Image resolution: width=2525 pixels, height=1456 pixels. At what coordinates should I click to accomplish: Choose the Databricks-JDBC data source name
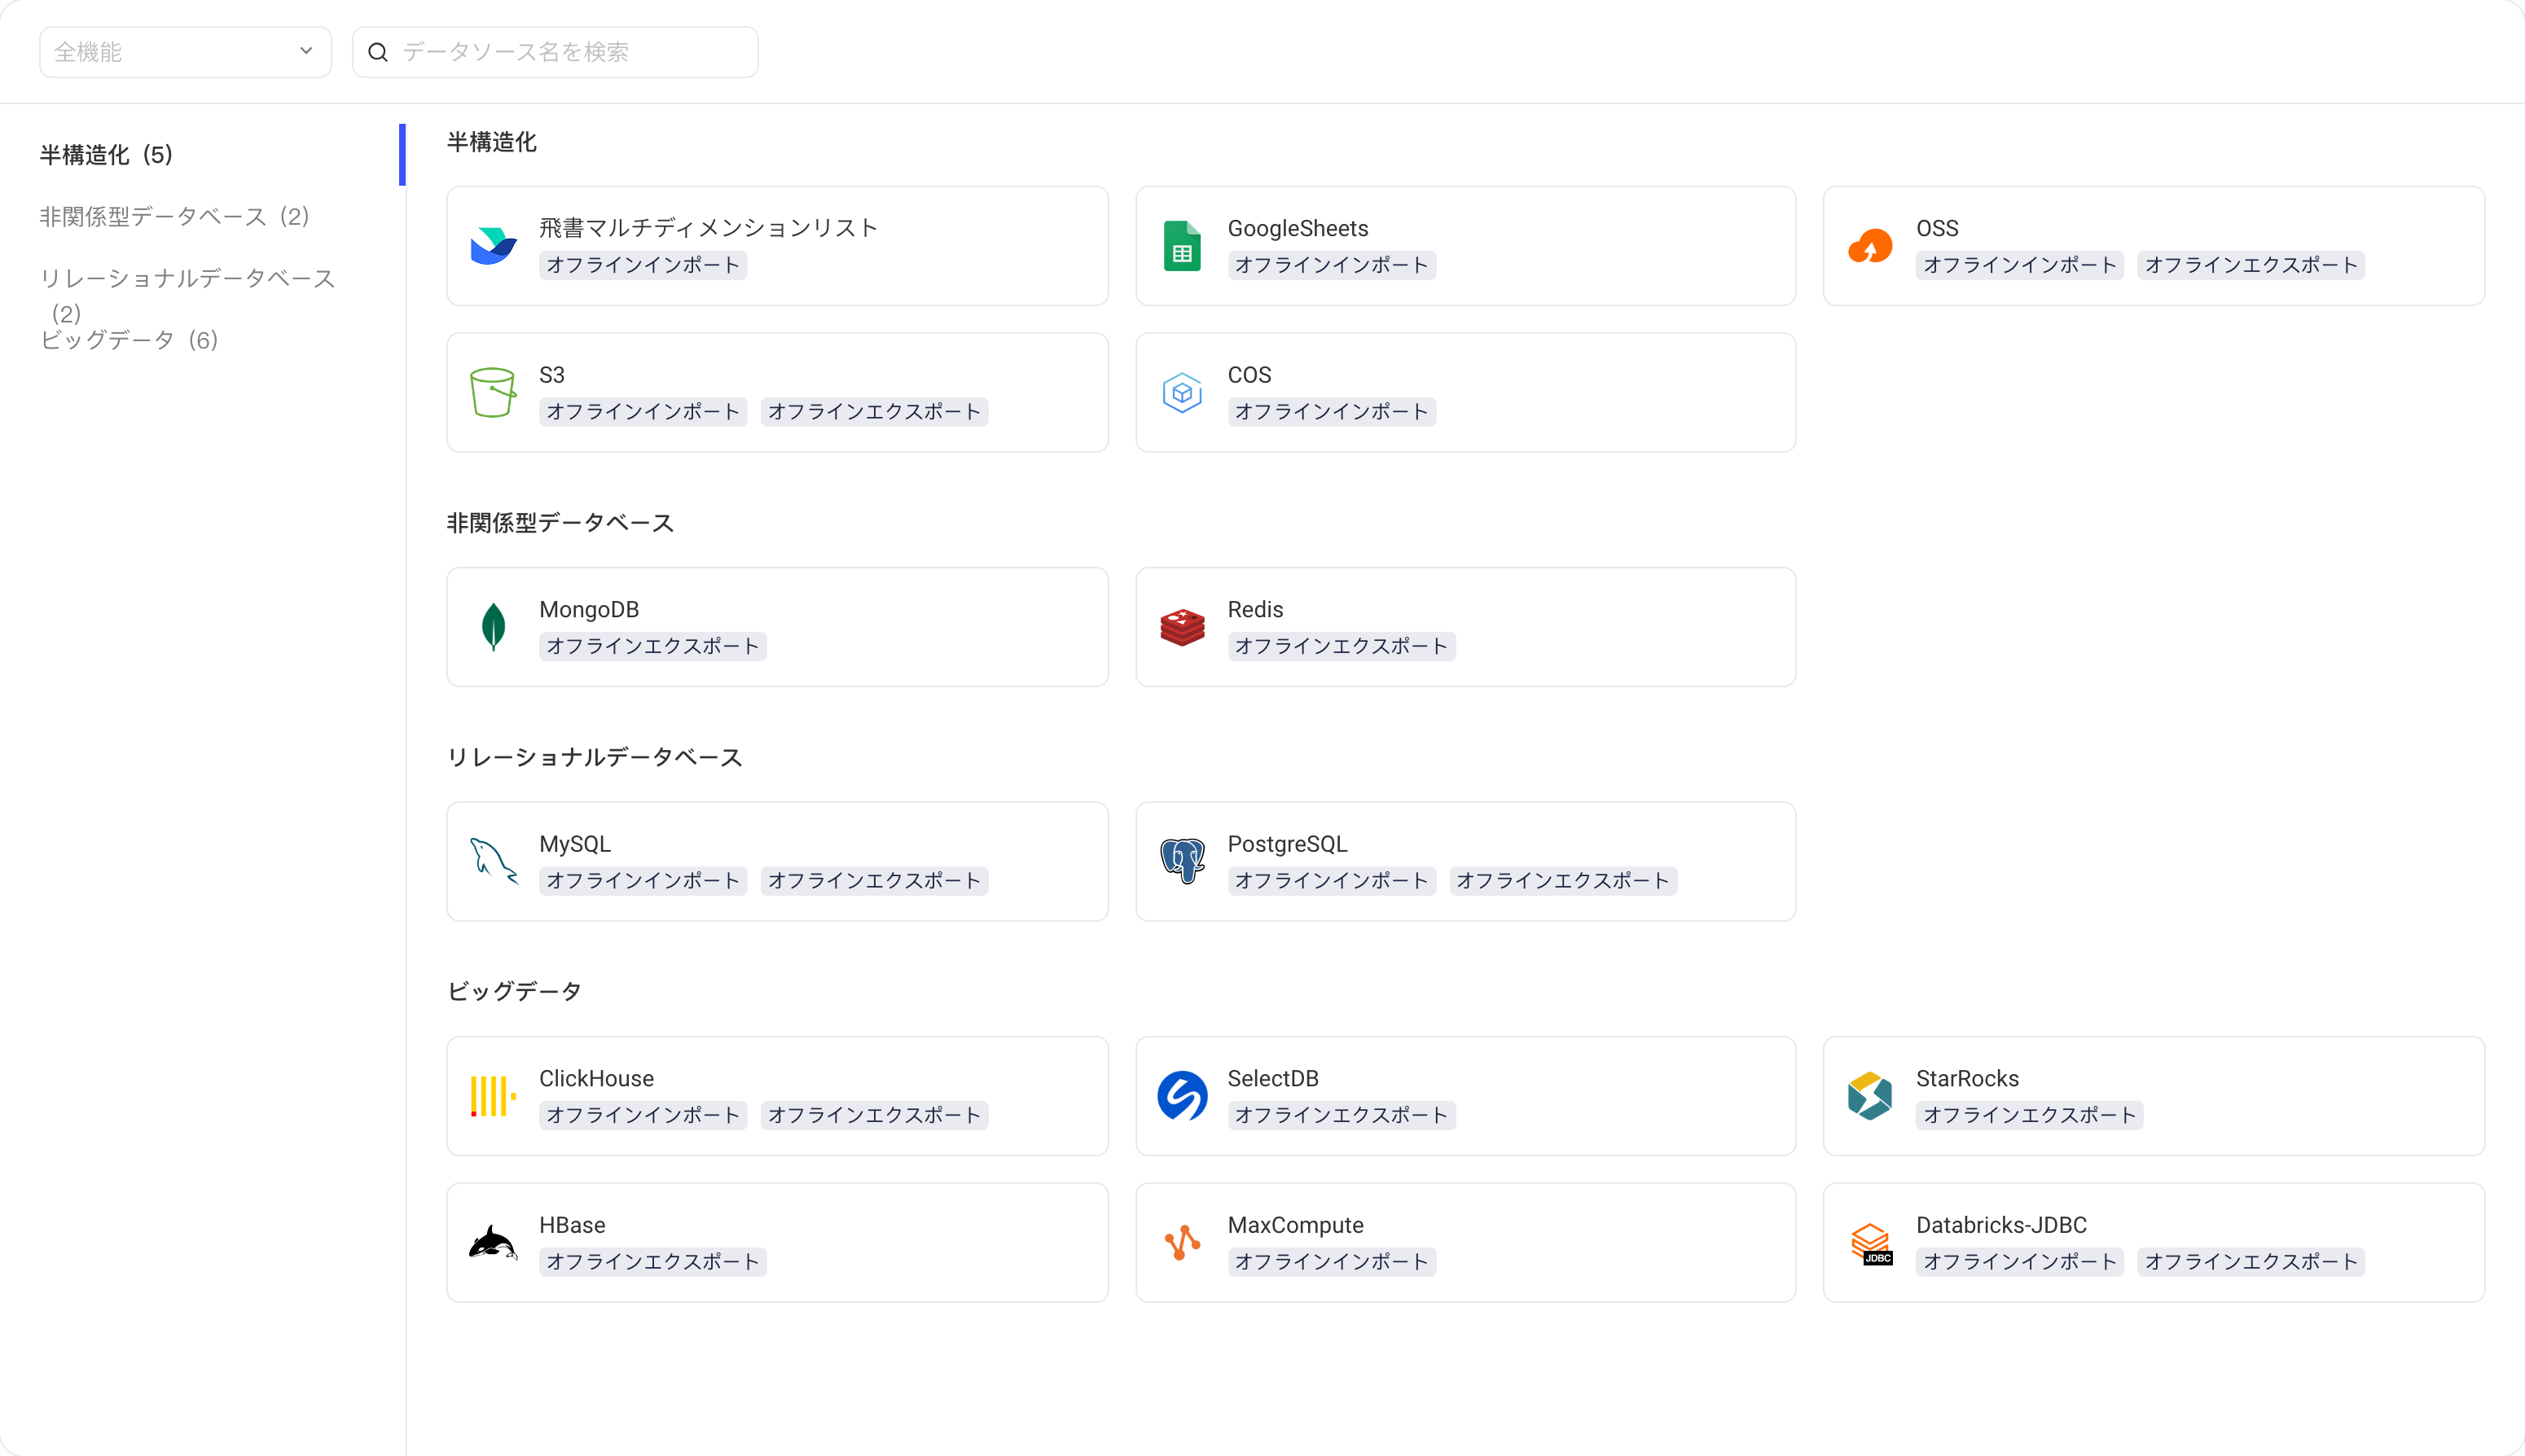pyautogui.click(x=2001, y=1225)
